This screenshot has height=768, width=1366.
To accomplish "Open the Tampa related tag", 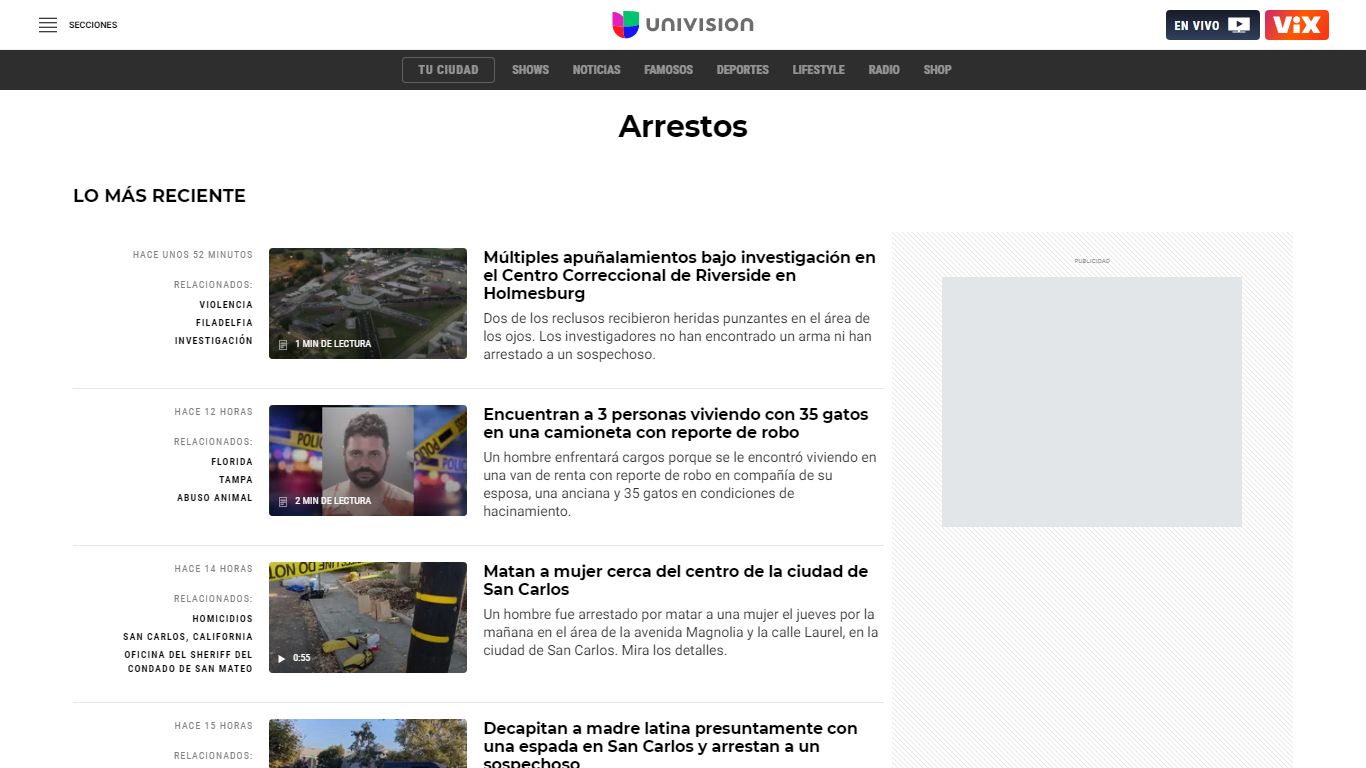I will click(236, 480).
